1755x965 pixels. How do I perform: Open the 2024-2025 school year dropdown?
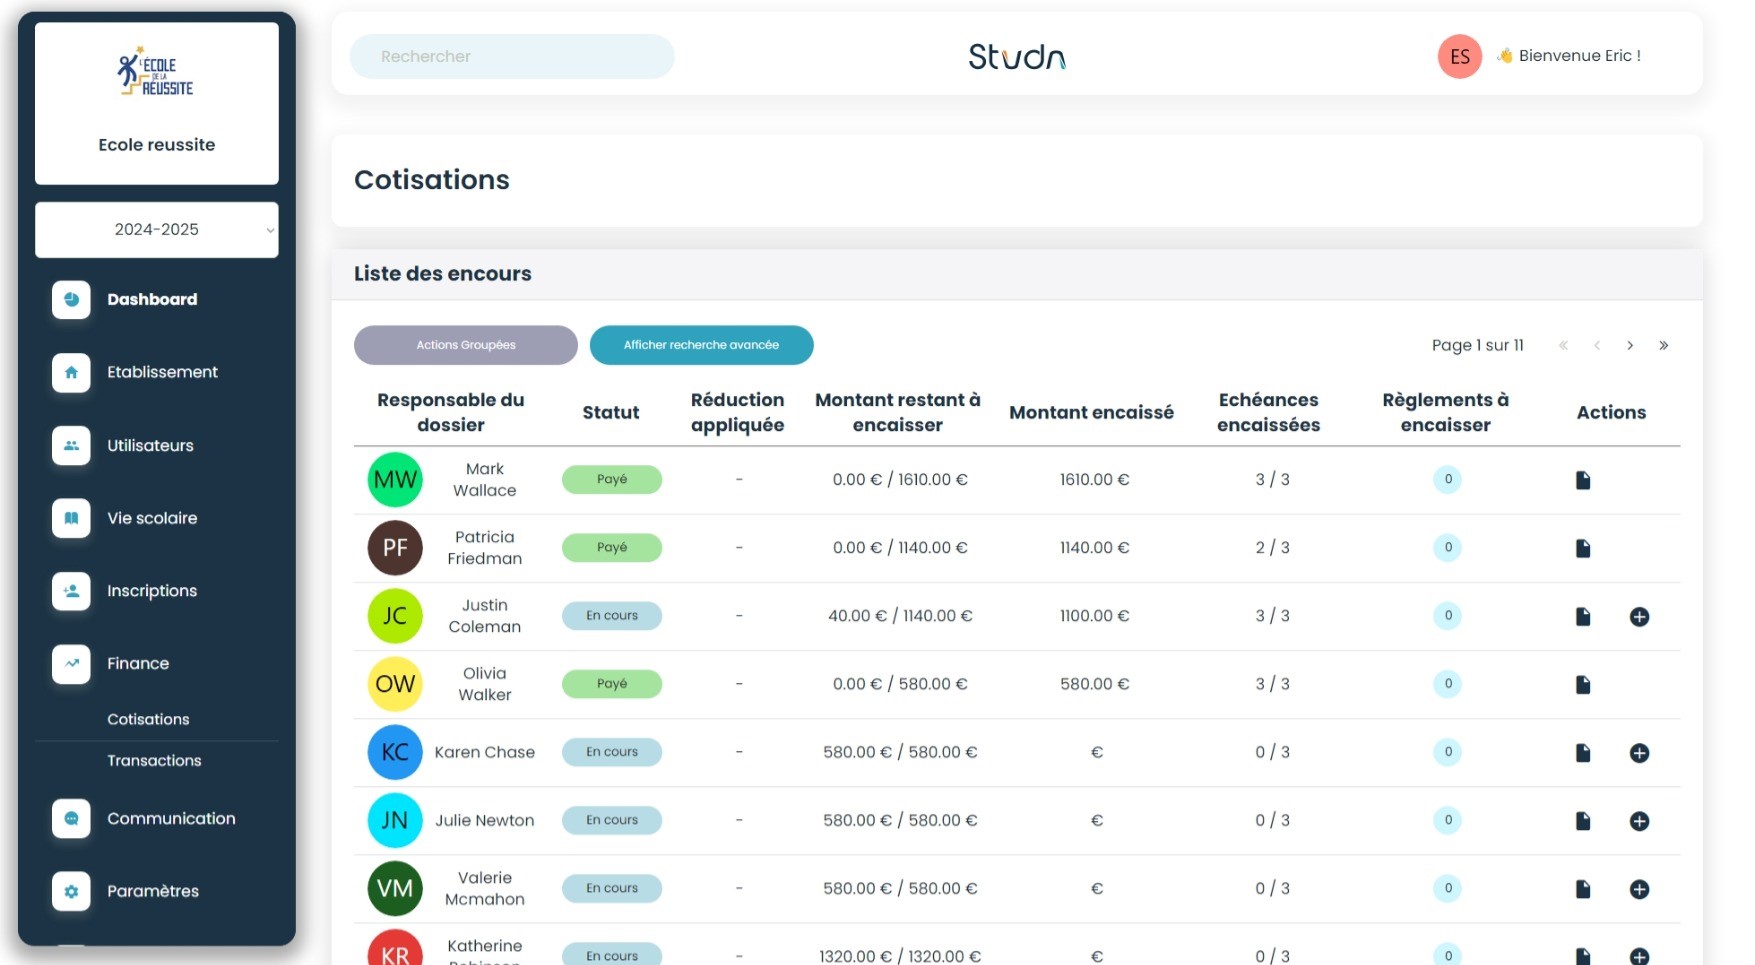click(157, 230)
